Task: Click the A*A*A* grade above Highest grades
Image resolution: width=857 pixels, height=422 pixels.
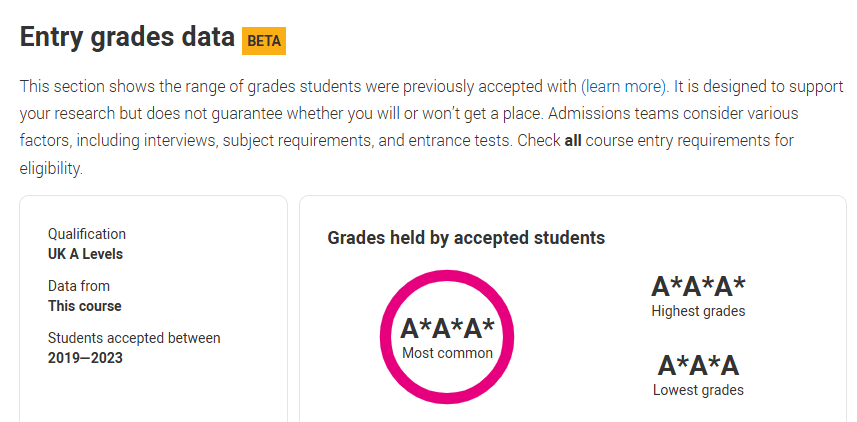Action: coord(698,286)
